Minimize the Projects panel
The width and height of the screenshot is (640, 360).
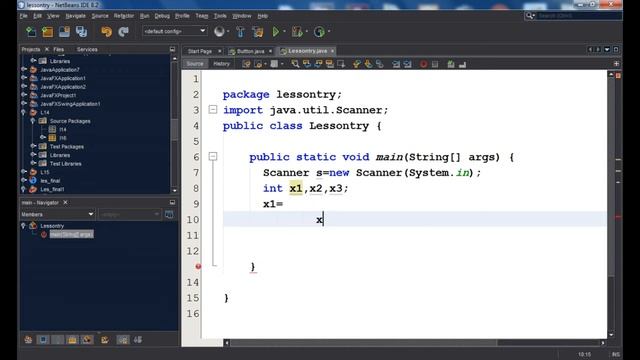(x=172, y=49)
